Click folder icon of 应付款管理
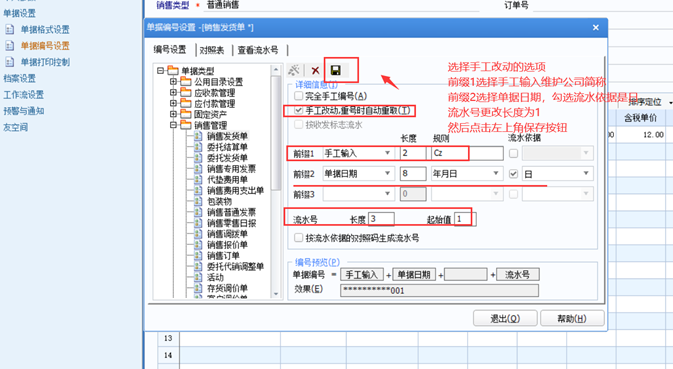 point(186,103)
